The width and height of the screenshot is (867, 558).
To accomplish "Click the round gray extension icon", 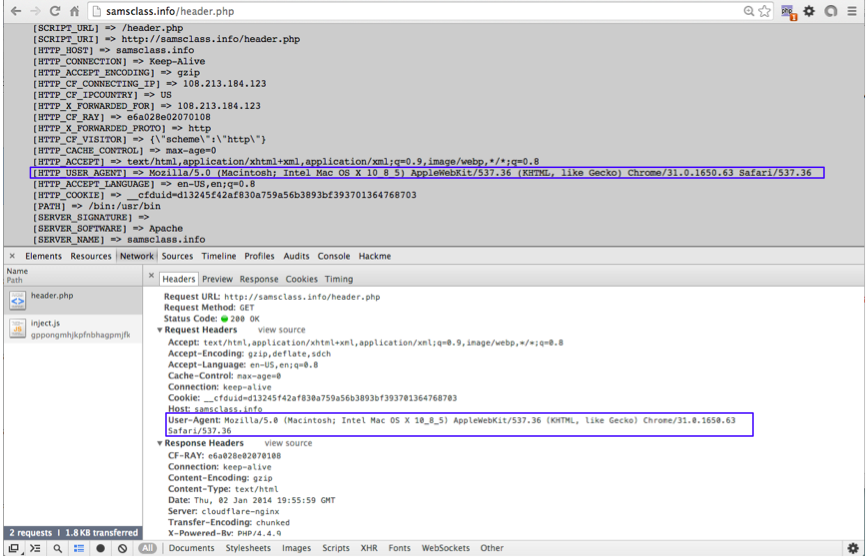I will point(831,11).
